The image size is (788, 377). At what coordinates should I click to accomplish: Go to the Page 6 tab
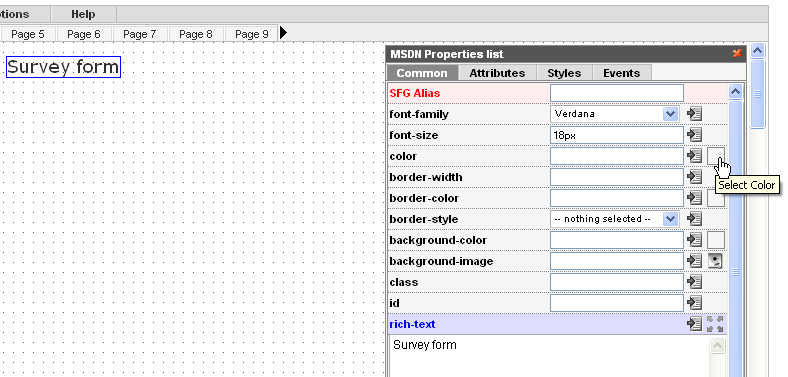(x=84, y=34)
